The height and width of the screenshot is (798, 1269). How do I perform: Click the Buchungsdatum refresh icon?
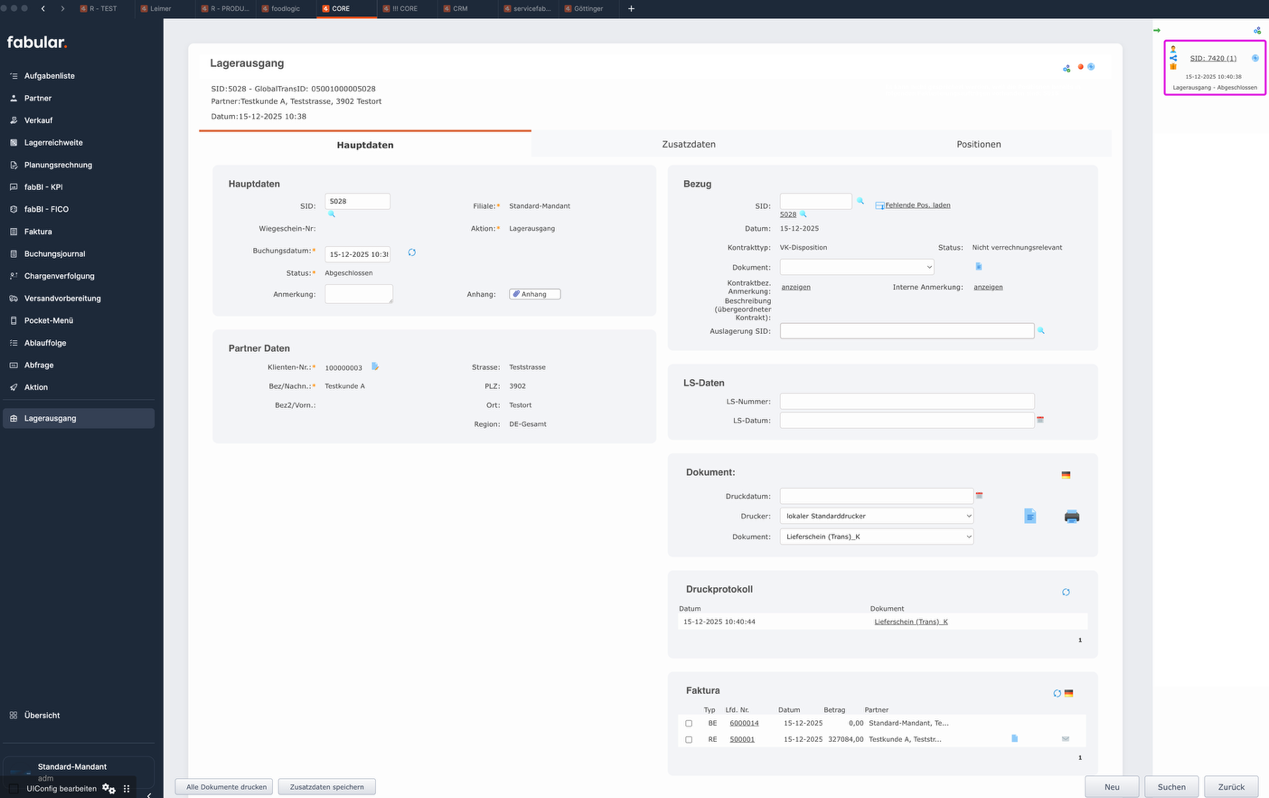412,253
